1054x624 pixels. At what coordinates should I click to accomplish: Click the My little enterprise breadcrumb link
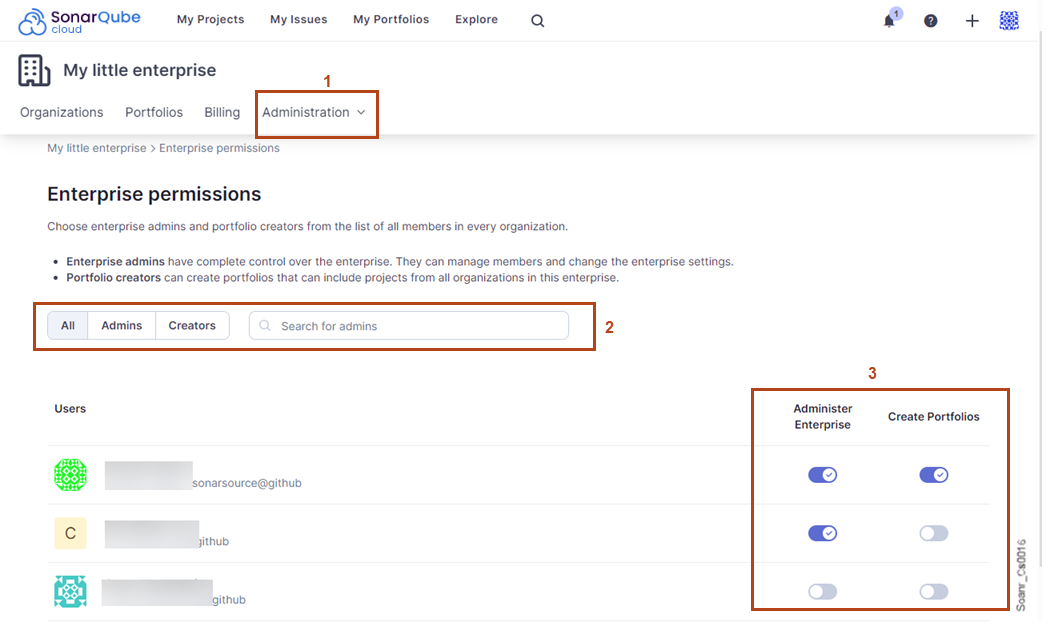coord(96,147)
